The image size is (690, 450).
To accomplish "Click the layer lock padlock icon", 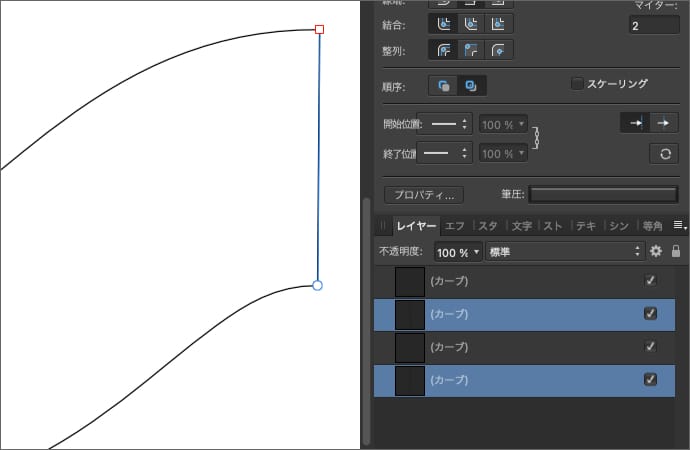I will tap(676, 252).
